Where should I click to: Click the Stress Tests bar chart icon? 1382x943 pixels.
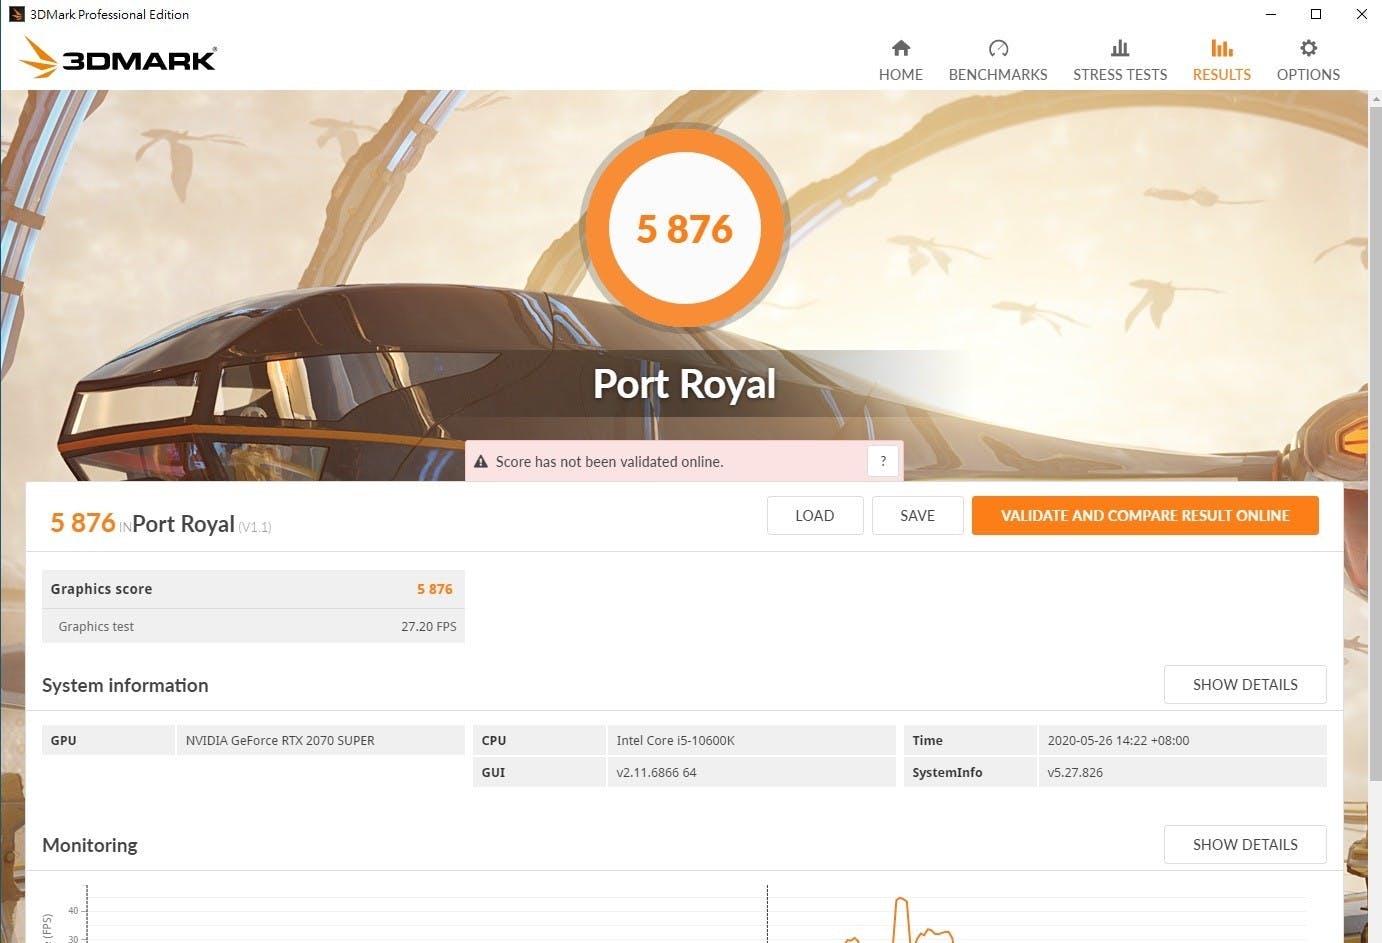coord(1120,48)
